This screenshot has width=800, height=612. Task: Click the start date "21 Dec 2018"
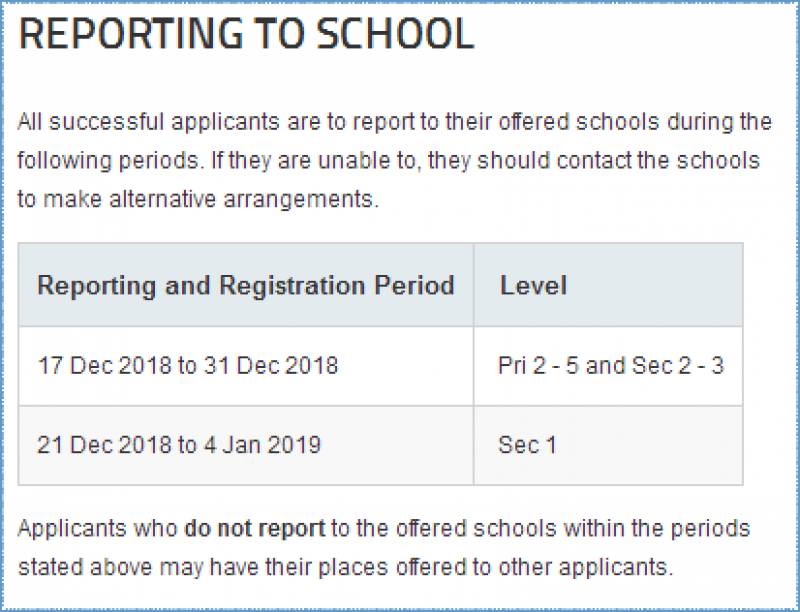(105, 445)
